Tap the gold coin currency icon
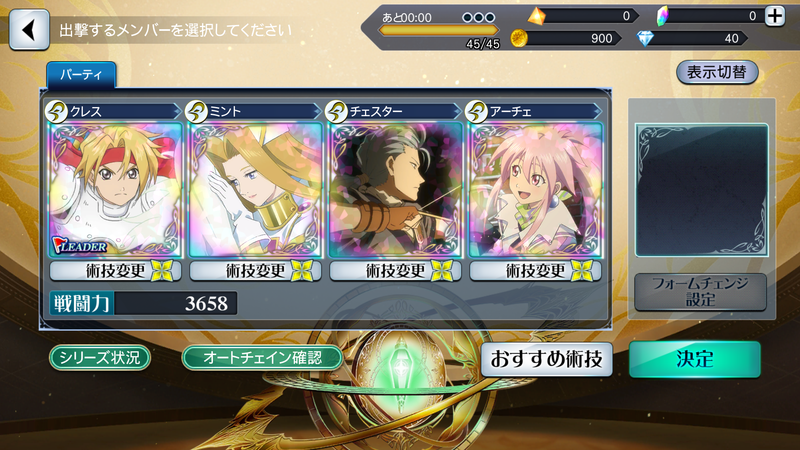 [x=519, y=38]
